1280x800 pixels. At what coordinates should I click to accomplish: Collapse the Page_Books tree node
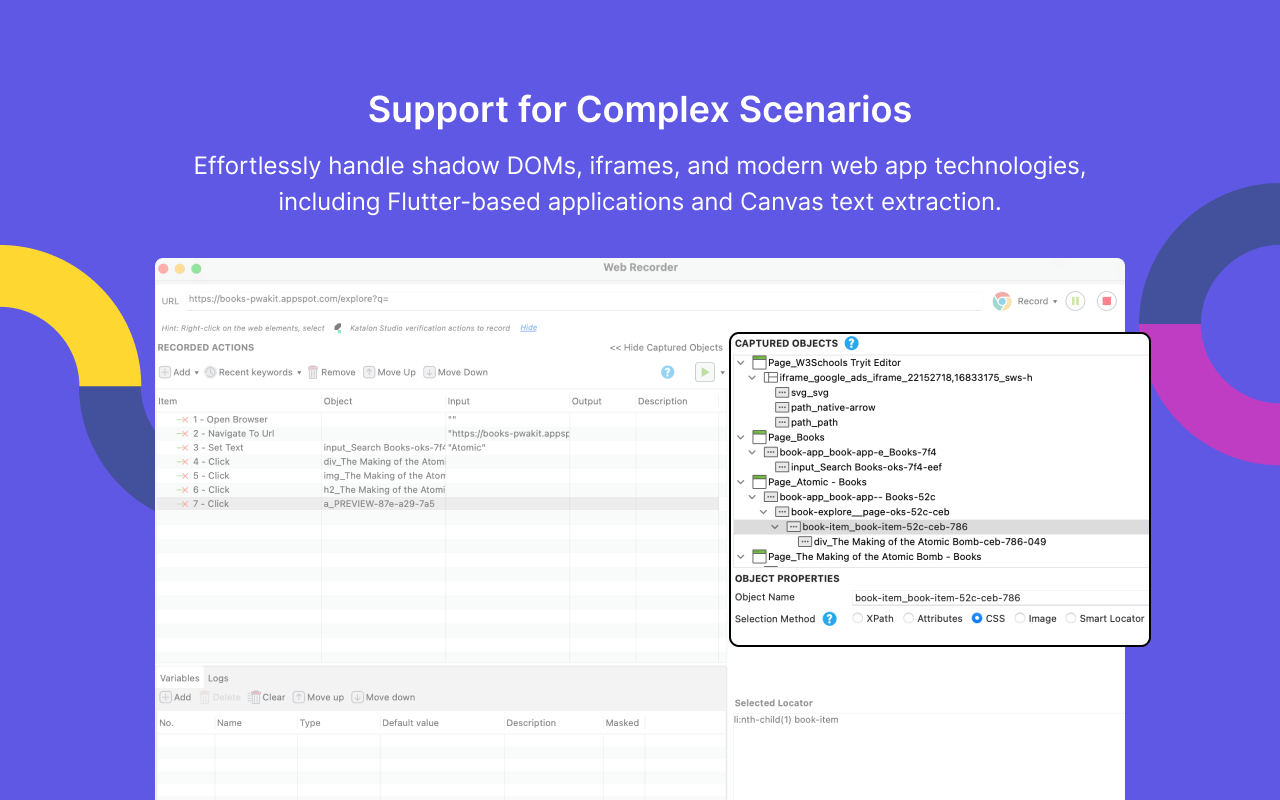741,437
